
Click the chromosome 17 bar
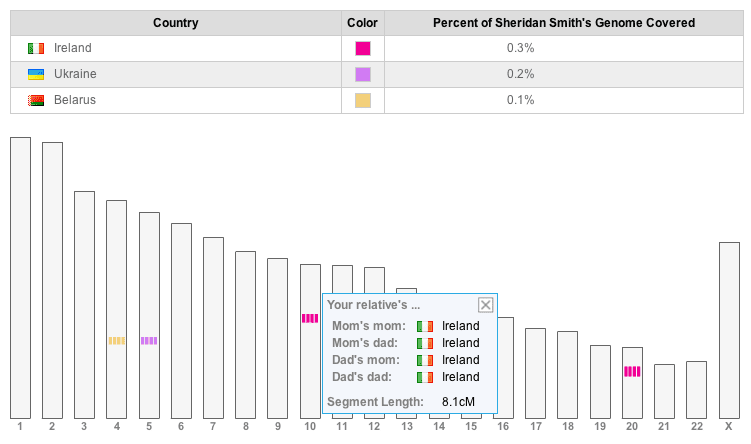(535, 374)
